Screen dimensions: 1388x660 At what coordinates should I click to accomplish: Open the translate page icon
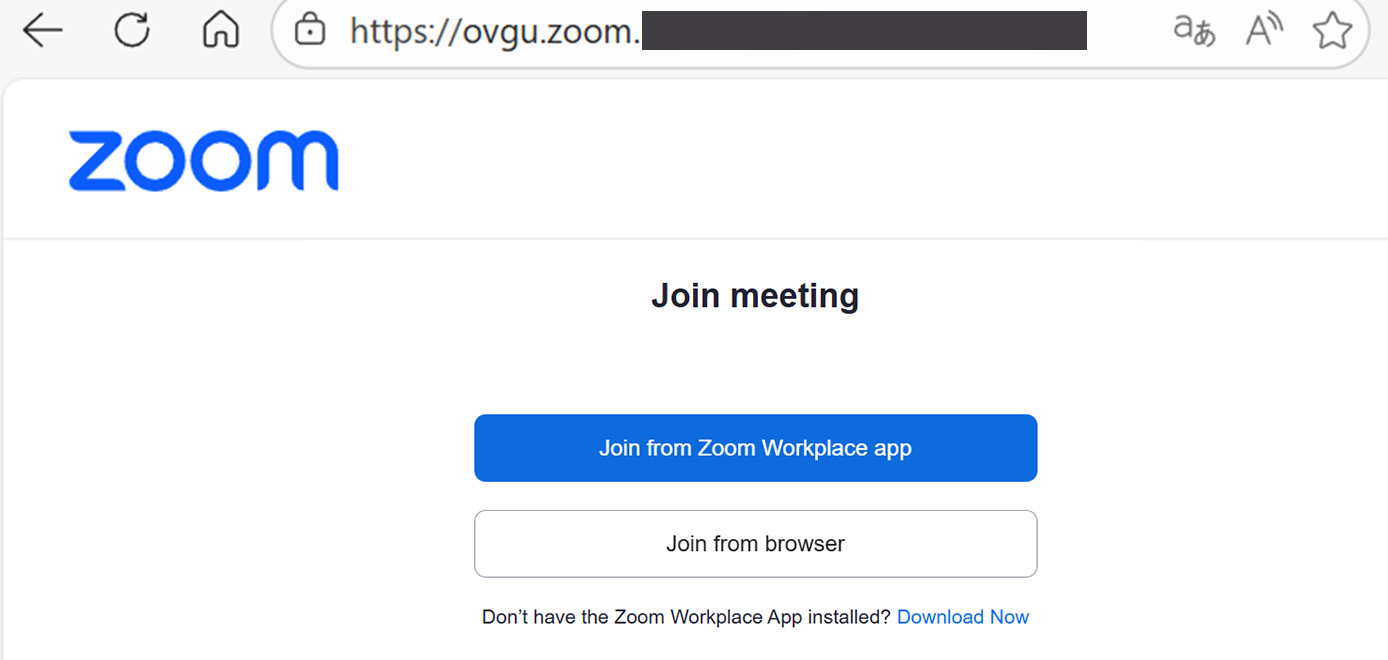point(1194,31)
